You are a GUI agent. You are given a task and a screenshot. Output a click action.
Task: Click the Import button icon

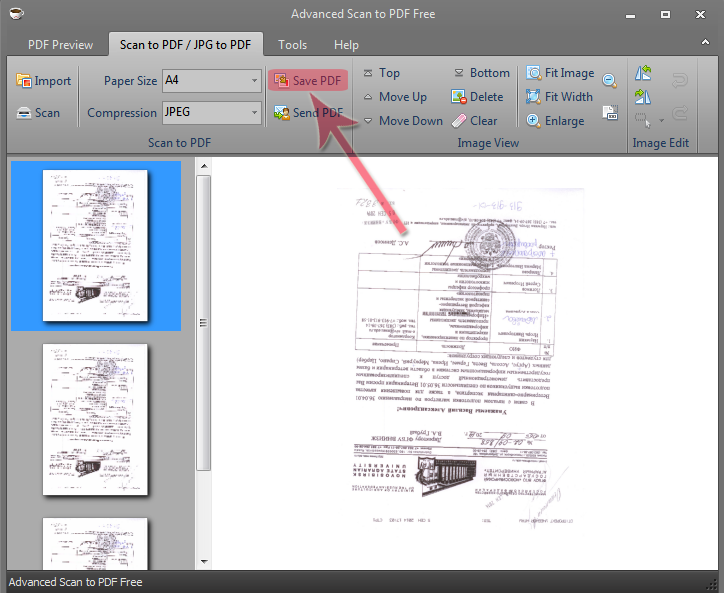24,81
